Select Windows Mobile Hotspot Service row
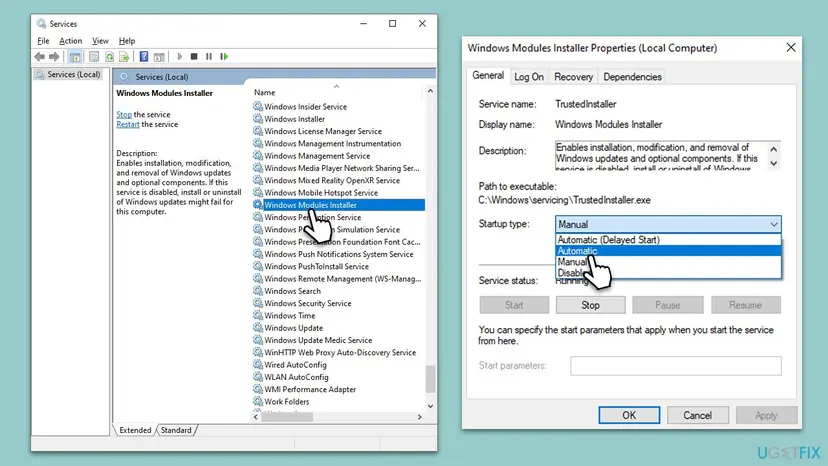 point(338,193)
